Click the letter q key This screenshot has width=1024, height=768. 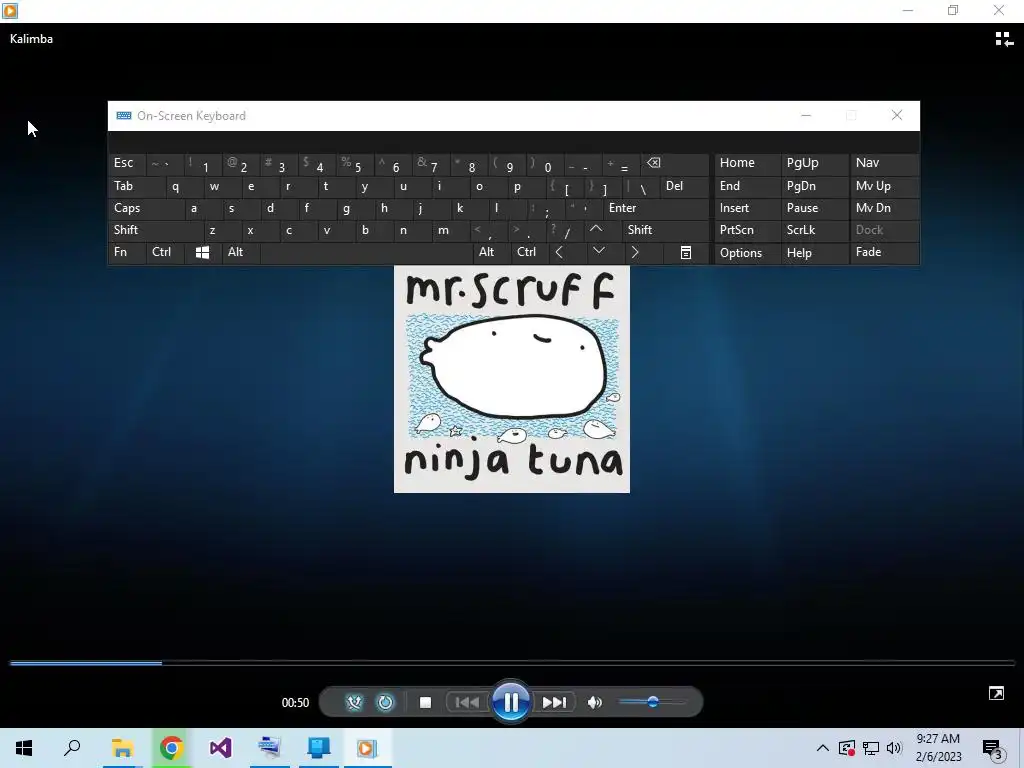coord(184,186)
